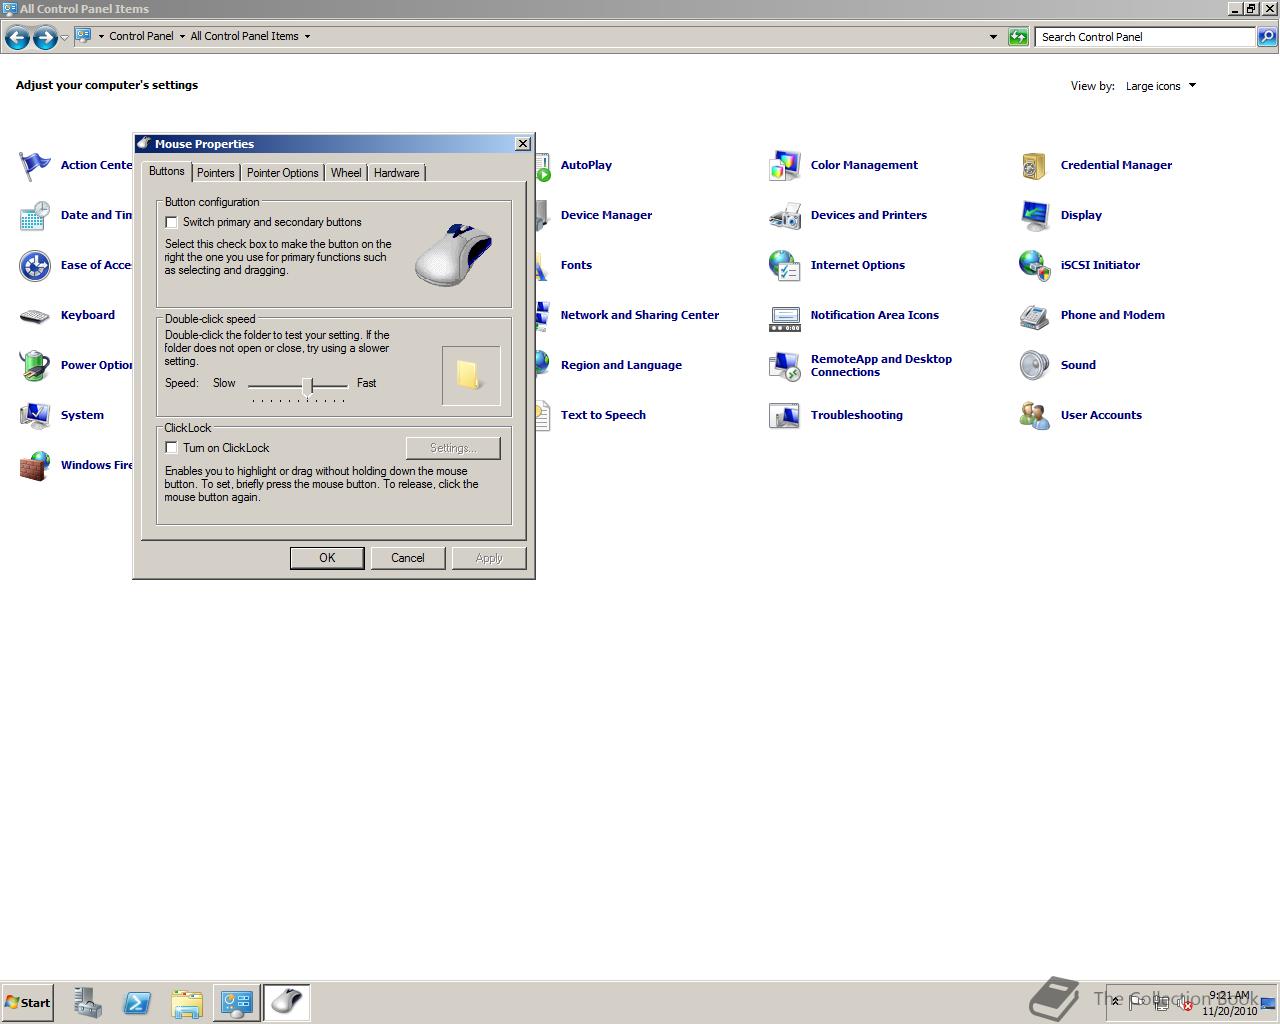Viewport: 1280px width, 1024px height.
Task: Click the Back navigation arrow
Action: [17, 38]
